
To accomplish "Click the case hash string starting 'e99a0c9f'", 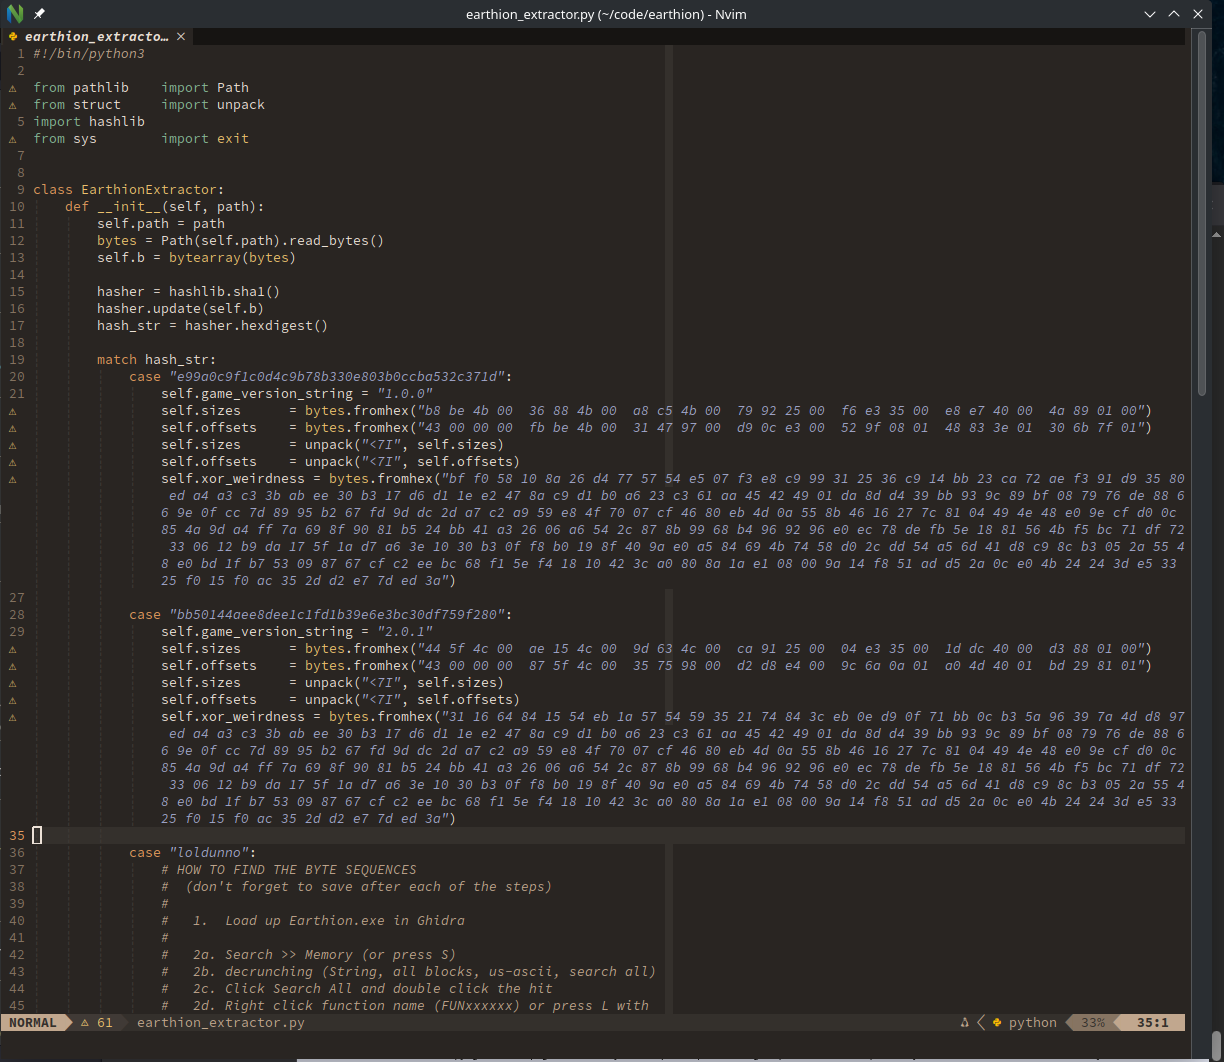I will tap(337, 377).
